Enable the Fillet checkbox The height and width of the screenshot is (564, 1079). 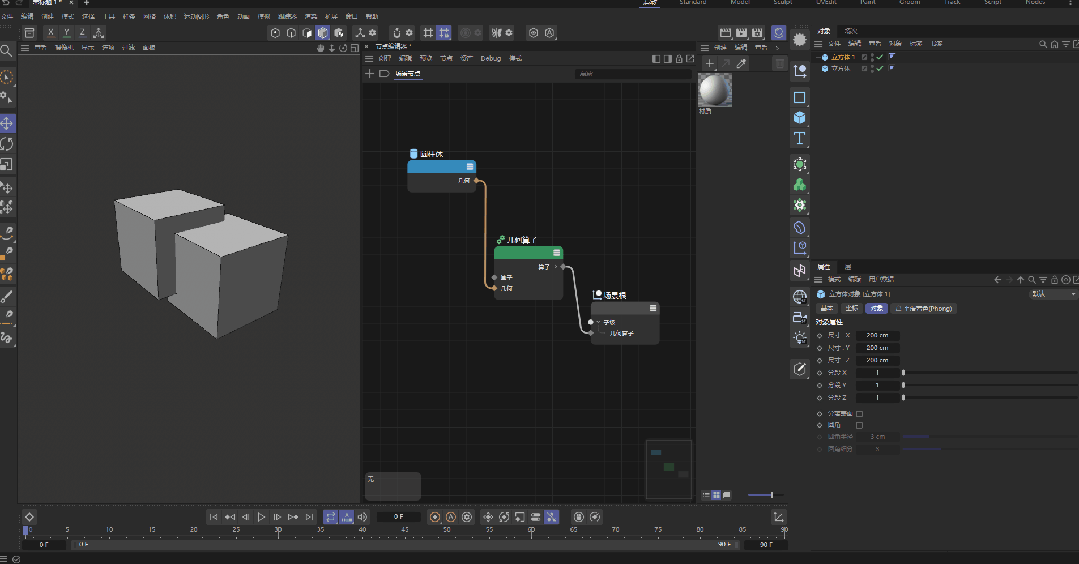pyautogui.click(x=859, y=425)
